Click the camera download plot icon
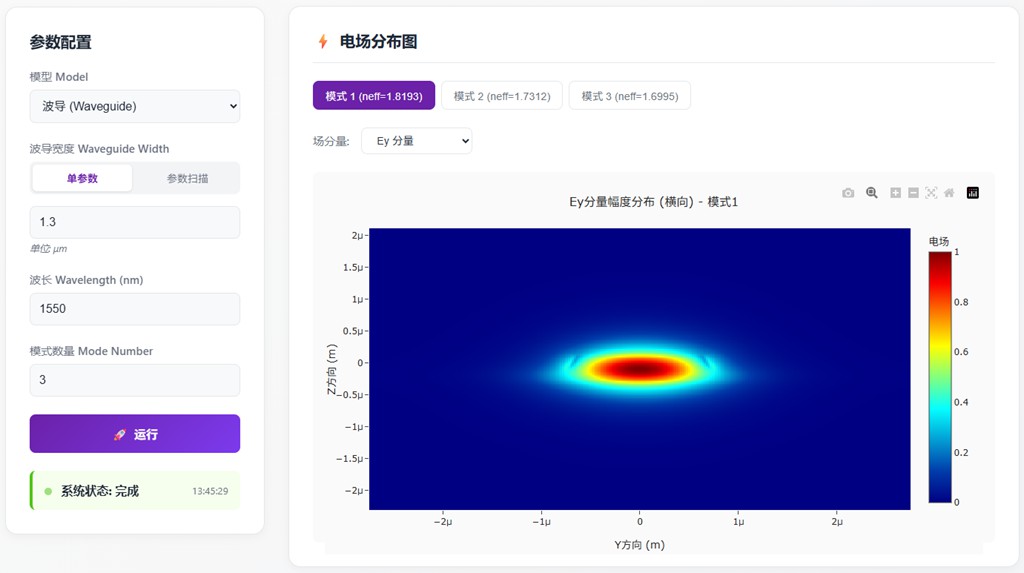1024x573 pixels. click(x=848, y=193)
